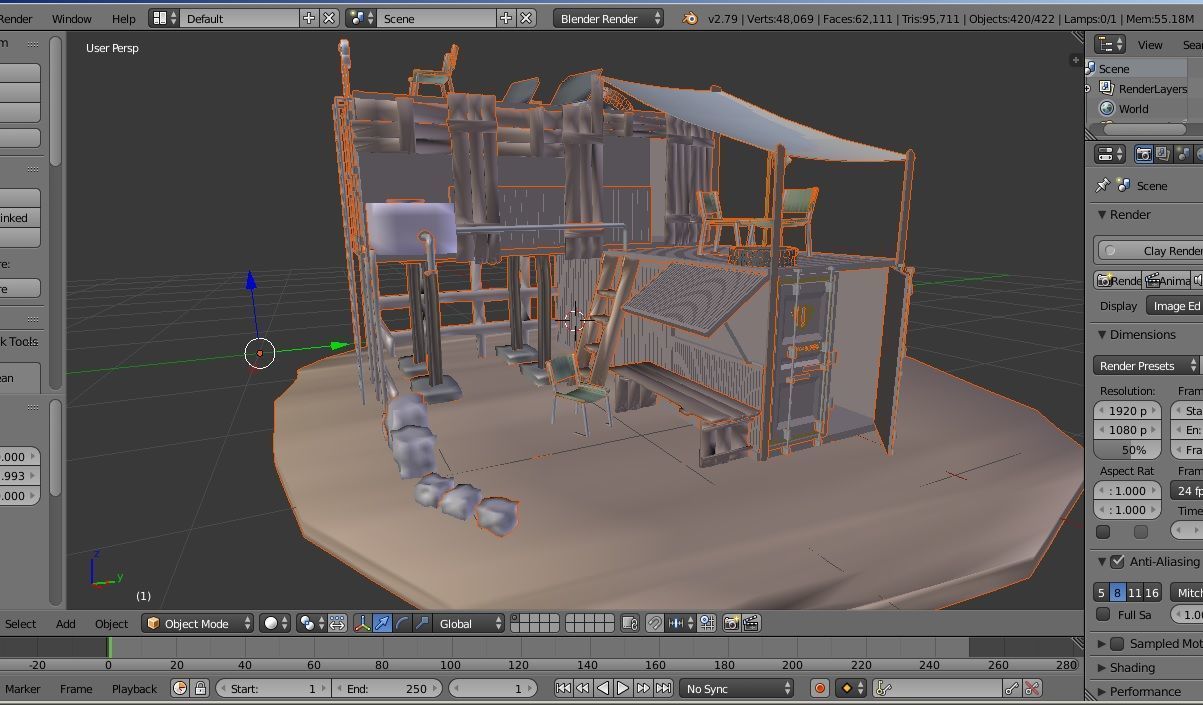Click the Blender logo icon in info header
The height and width of the screenshot is (705, 1203).
click(690, 18)
